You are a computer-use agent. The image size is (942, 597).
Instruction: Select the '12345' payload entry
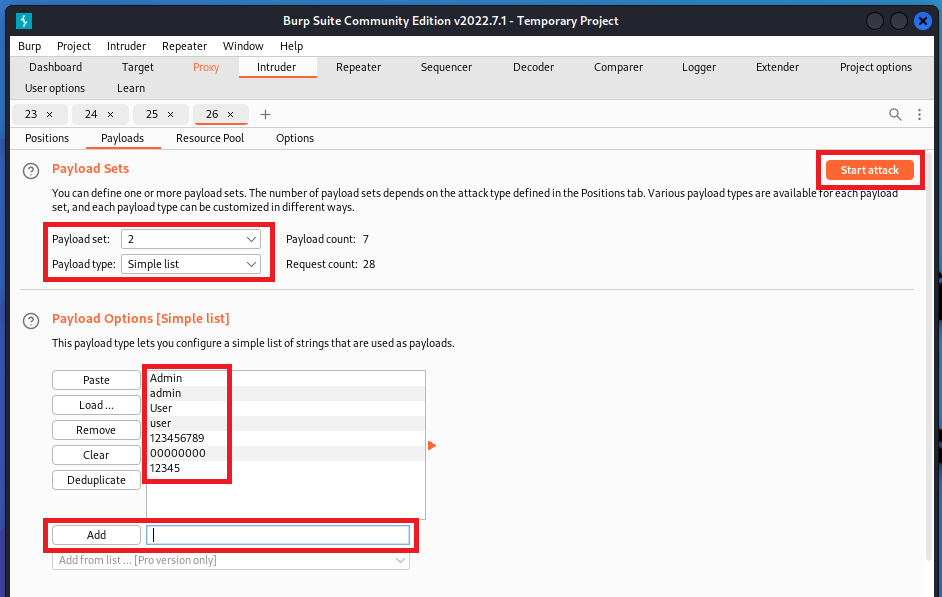[x=286, y=468]
